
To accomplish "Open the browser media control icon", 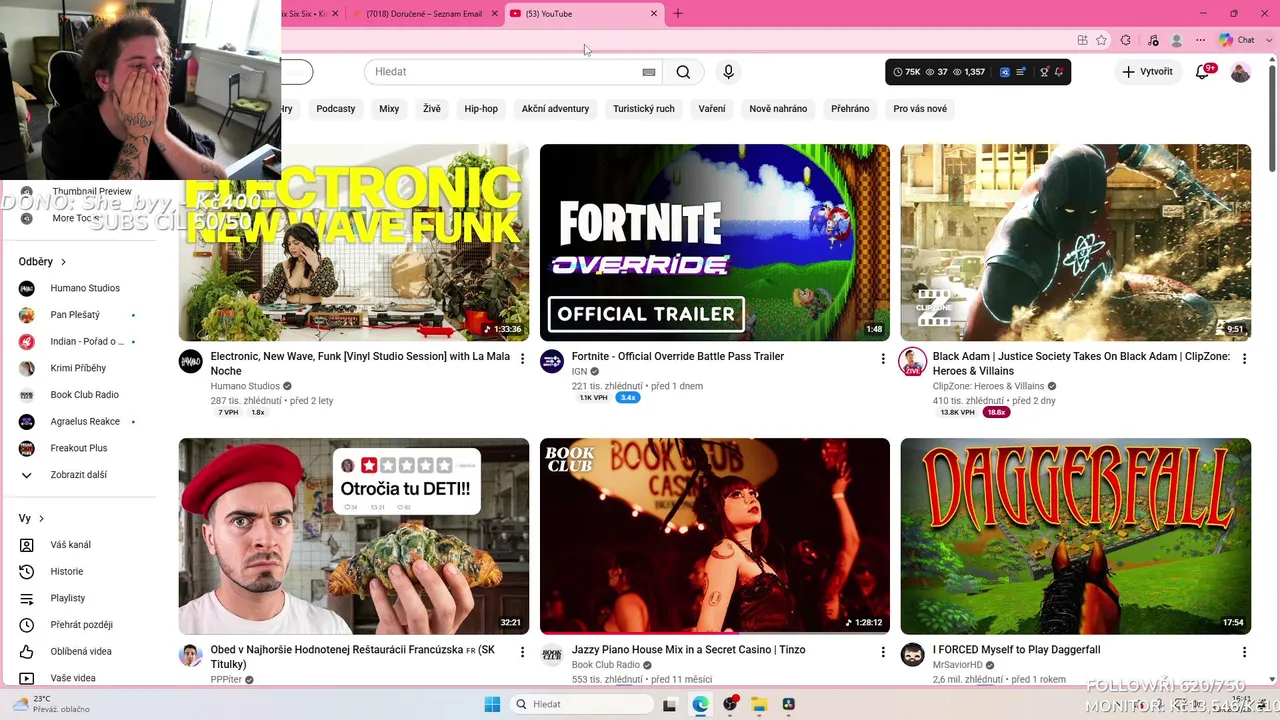I will (x=1153, y=40).
